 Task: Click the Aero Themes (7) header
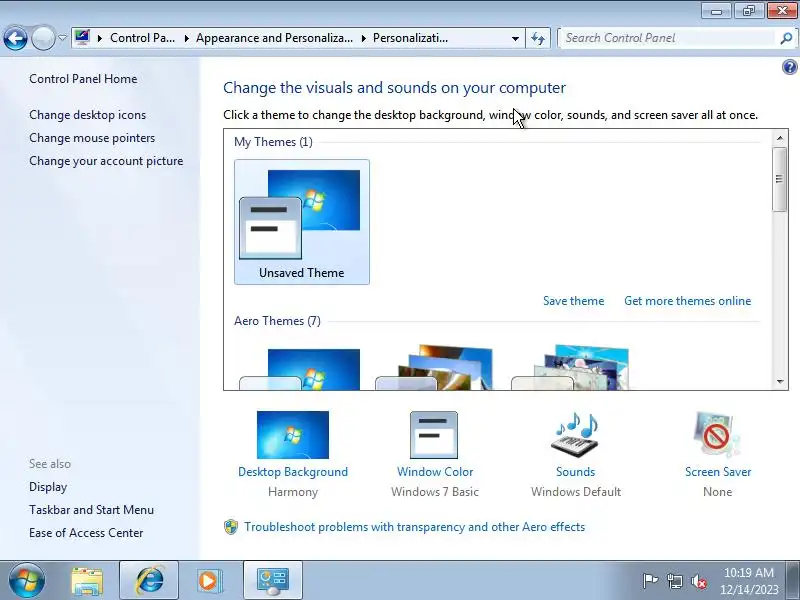(x=278, y=321)
